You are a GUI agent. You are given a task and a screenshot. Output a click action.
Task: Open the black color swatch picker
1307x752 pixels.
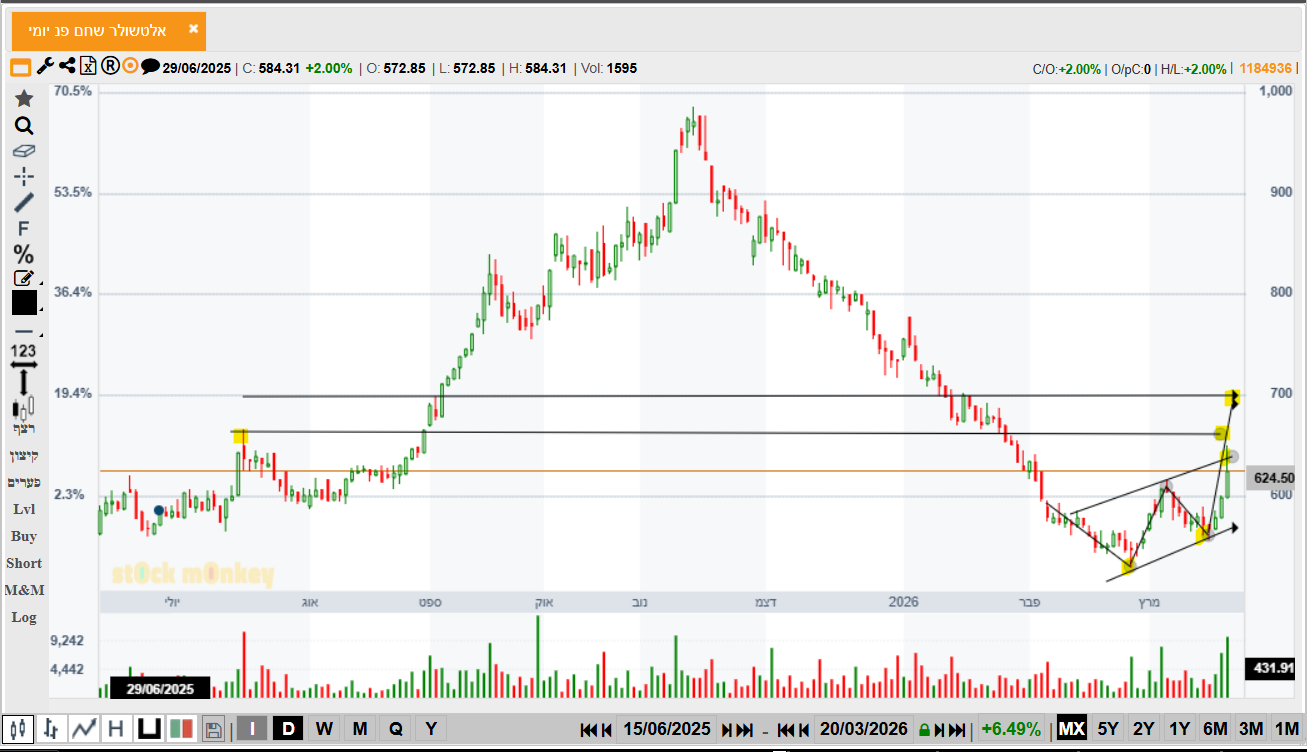[x=24, y=303]
